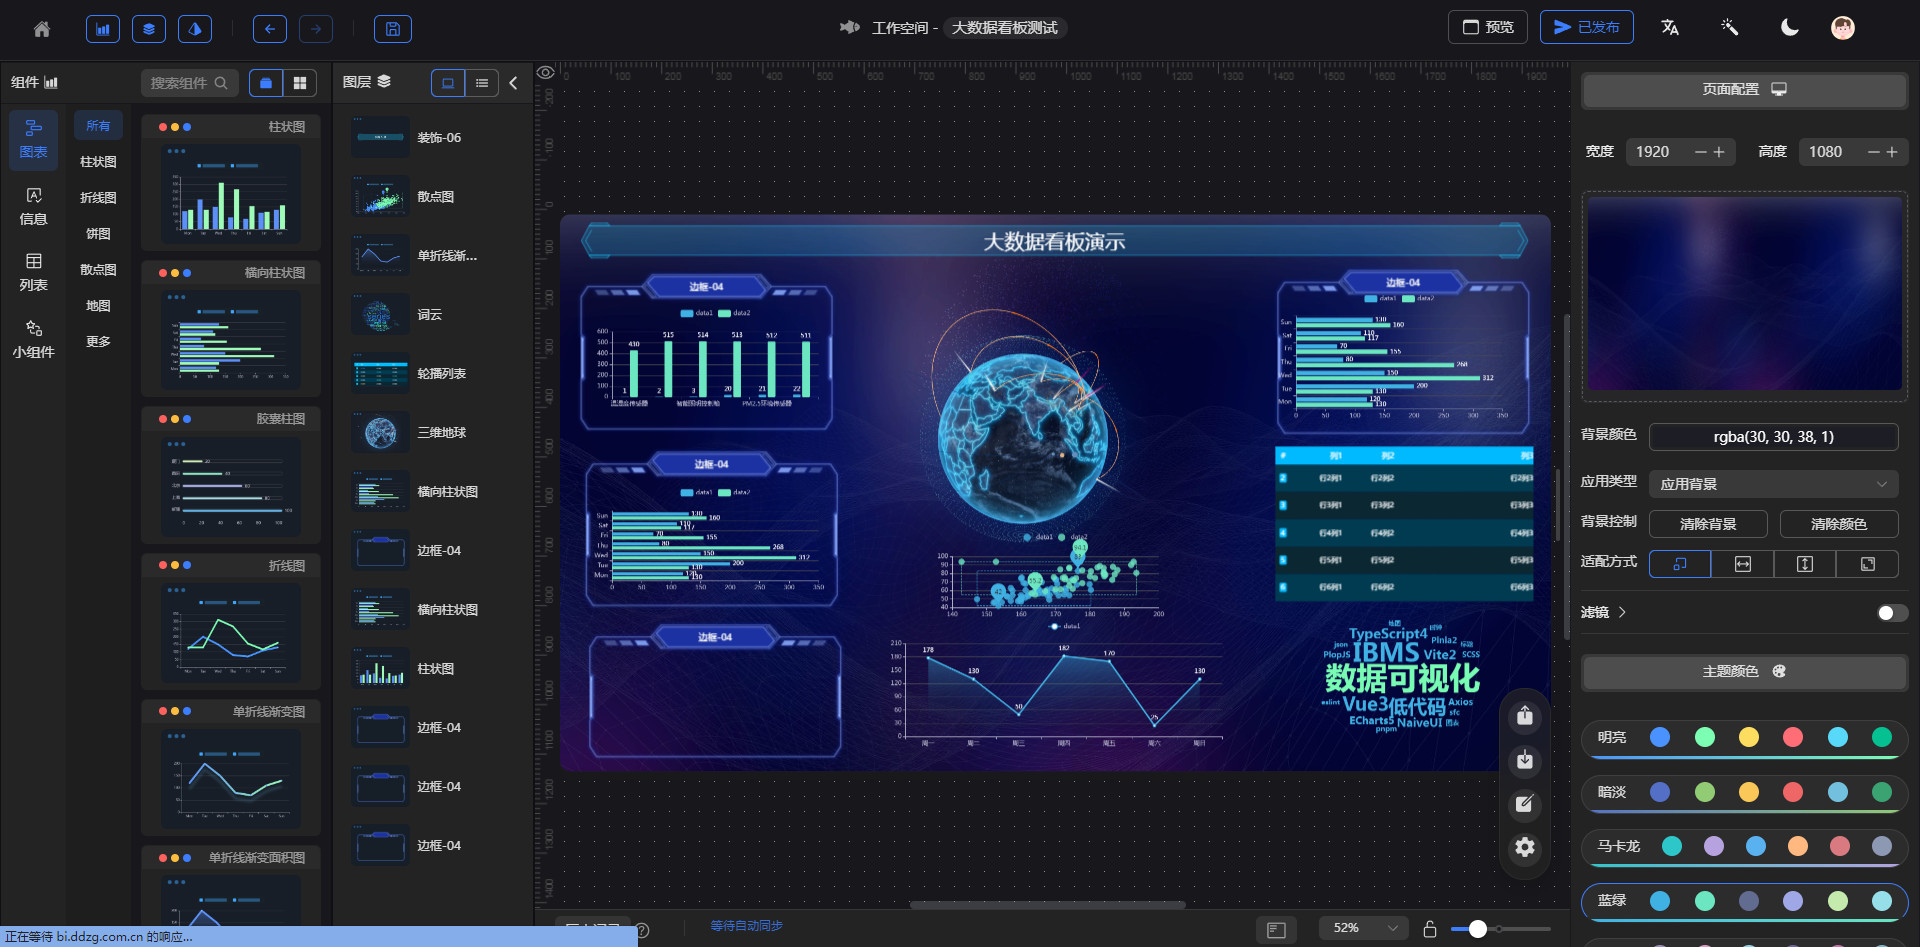This screenshot has height=947, width=1920.
Task: Open the language translation icon
Action: [x=1670, y=28]
